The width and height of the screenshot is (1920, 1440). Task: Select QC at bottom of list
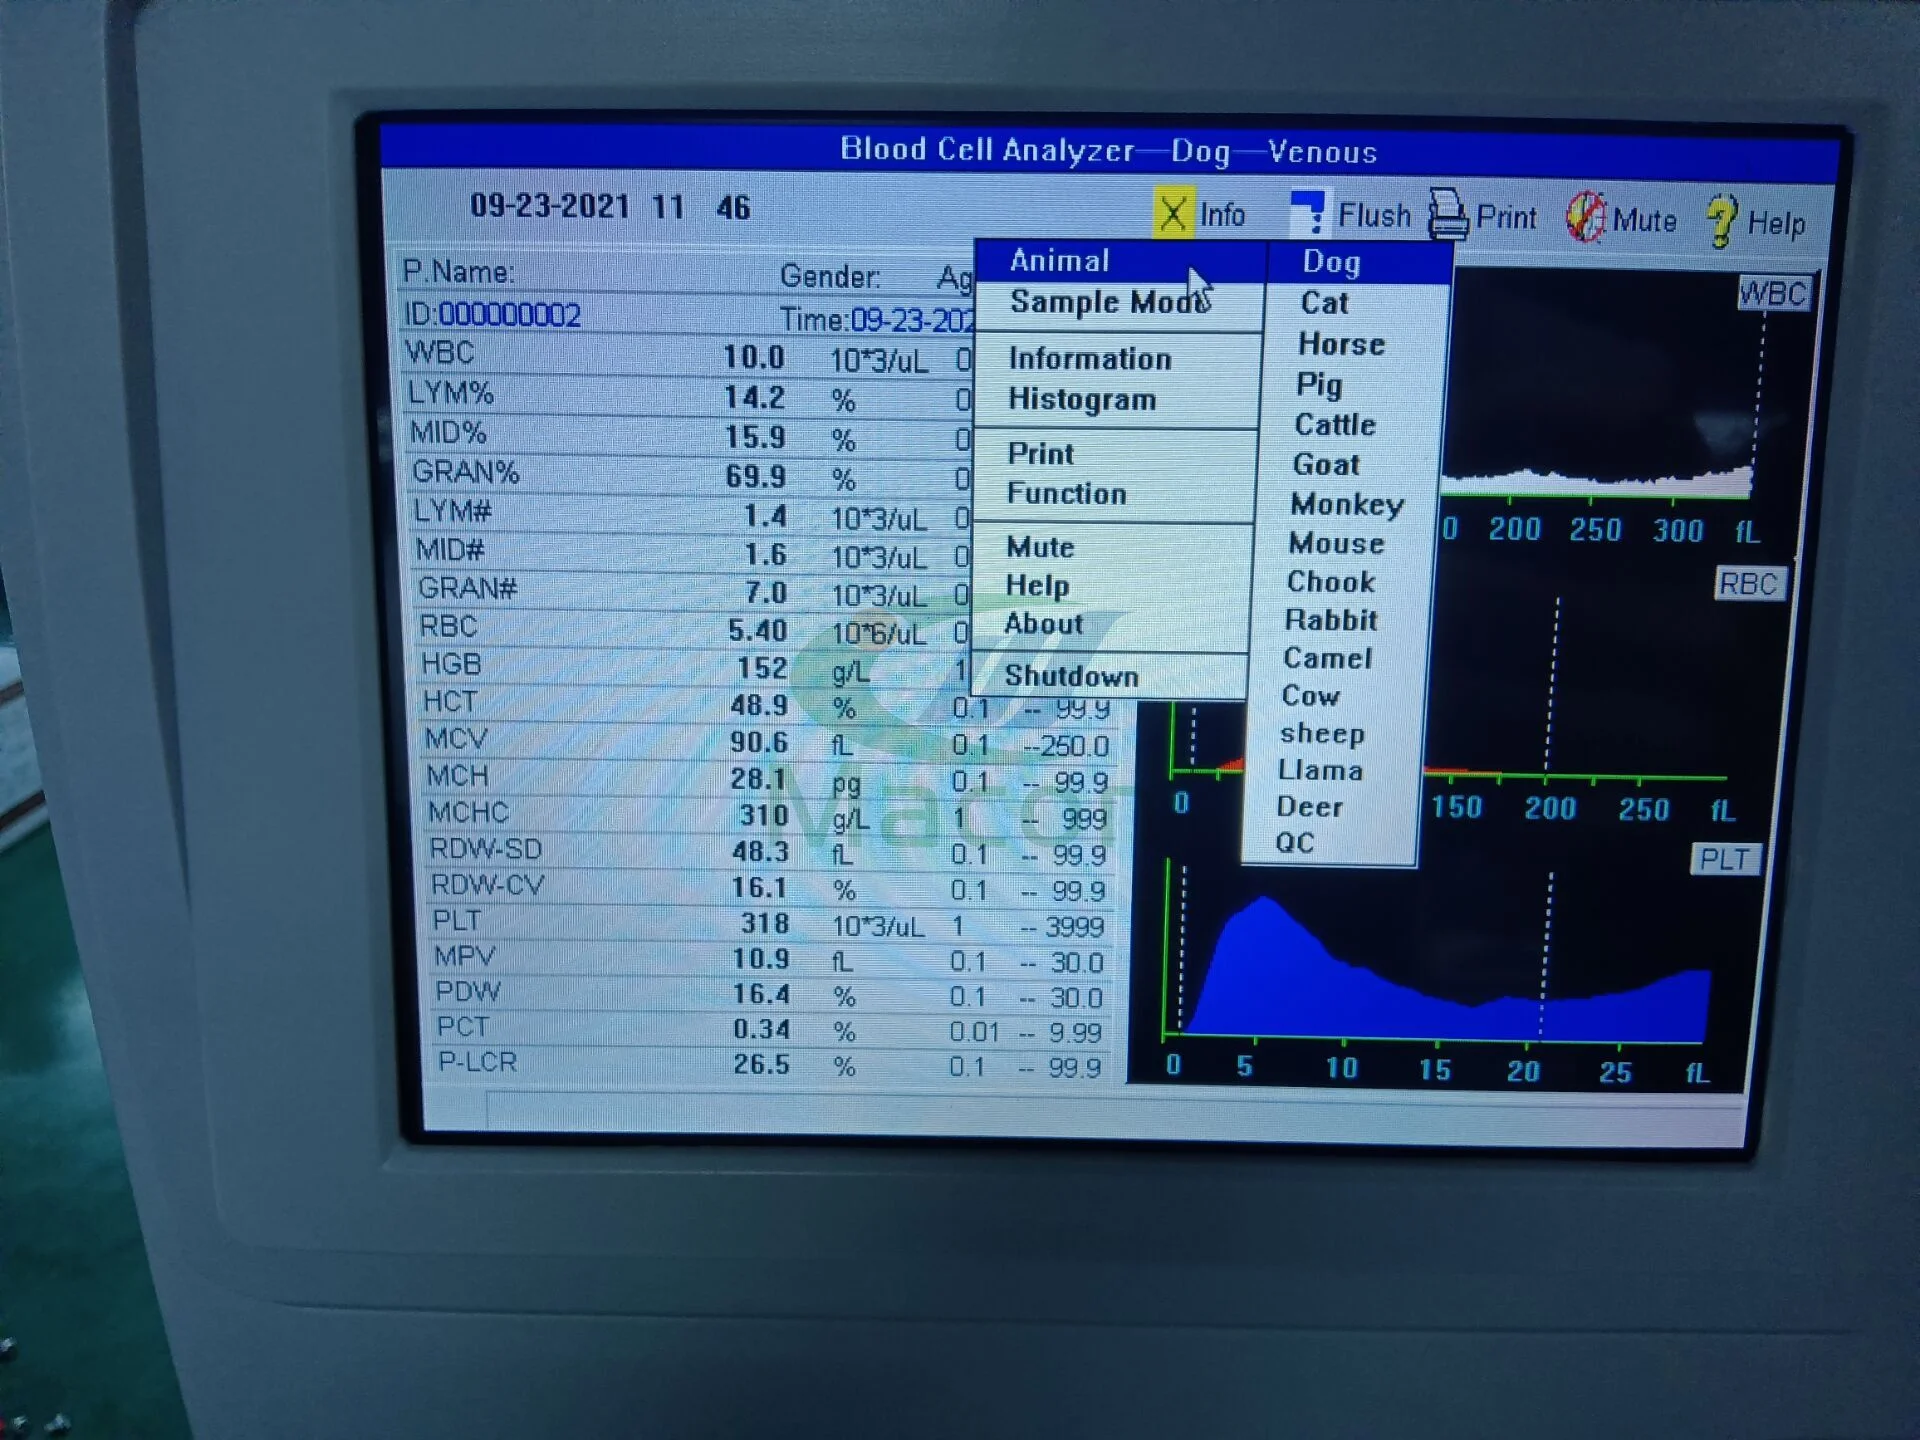click(1294, 843)
